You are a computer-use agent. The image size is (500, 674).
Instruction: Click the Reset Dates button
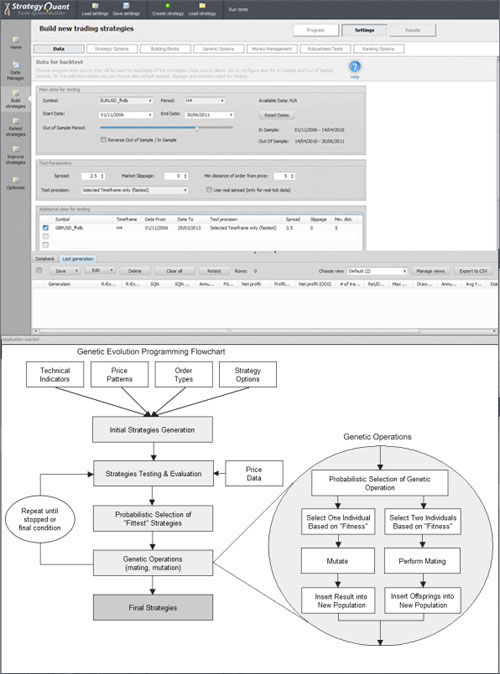coord(277,115)
